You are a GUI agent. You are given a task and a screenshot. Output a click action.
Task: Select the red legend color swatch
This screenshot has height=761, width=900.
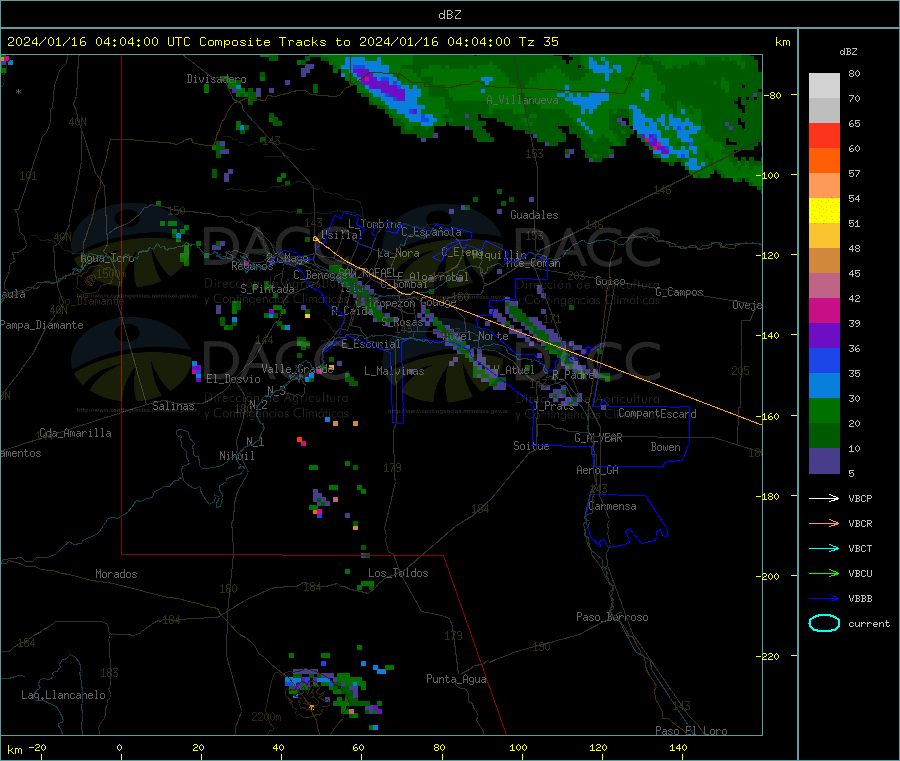tap(824, 135)
